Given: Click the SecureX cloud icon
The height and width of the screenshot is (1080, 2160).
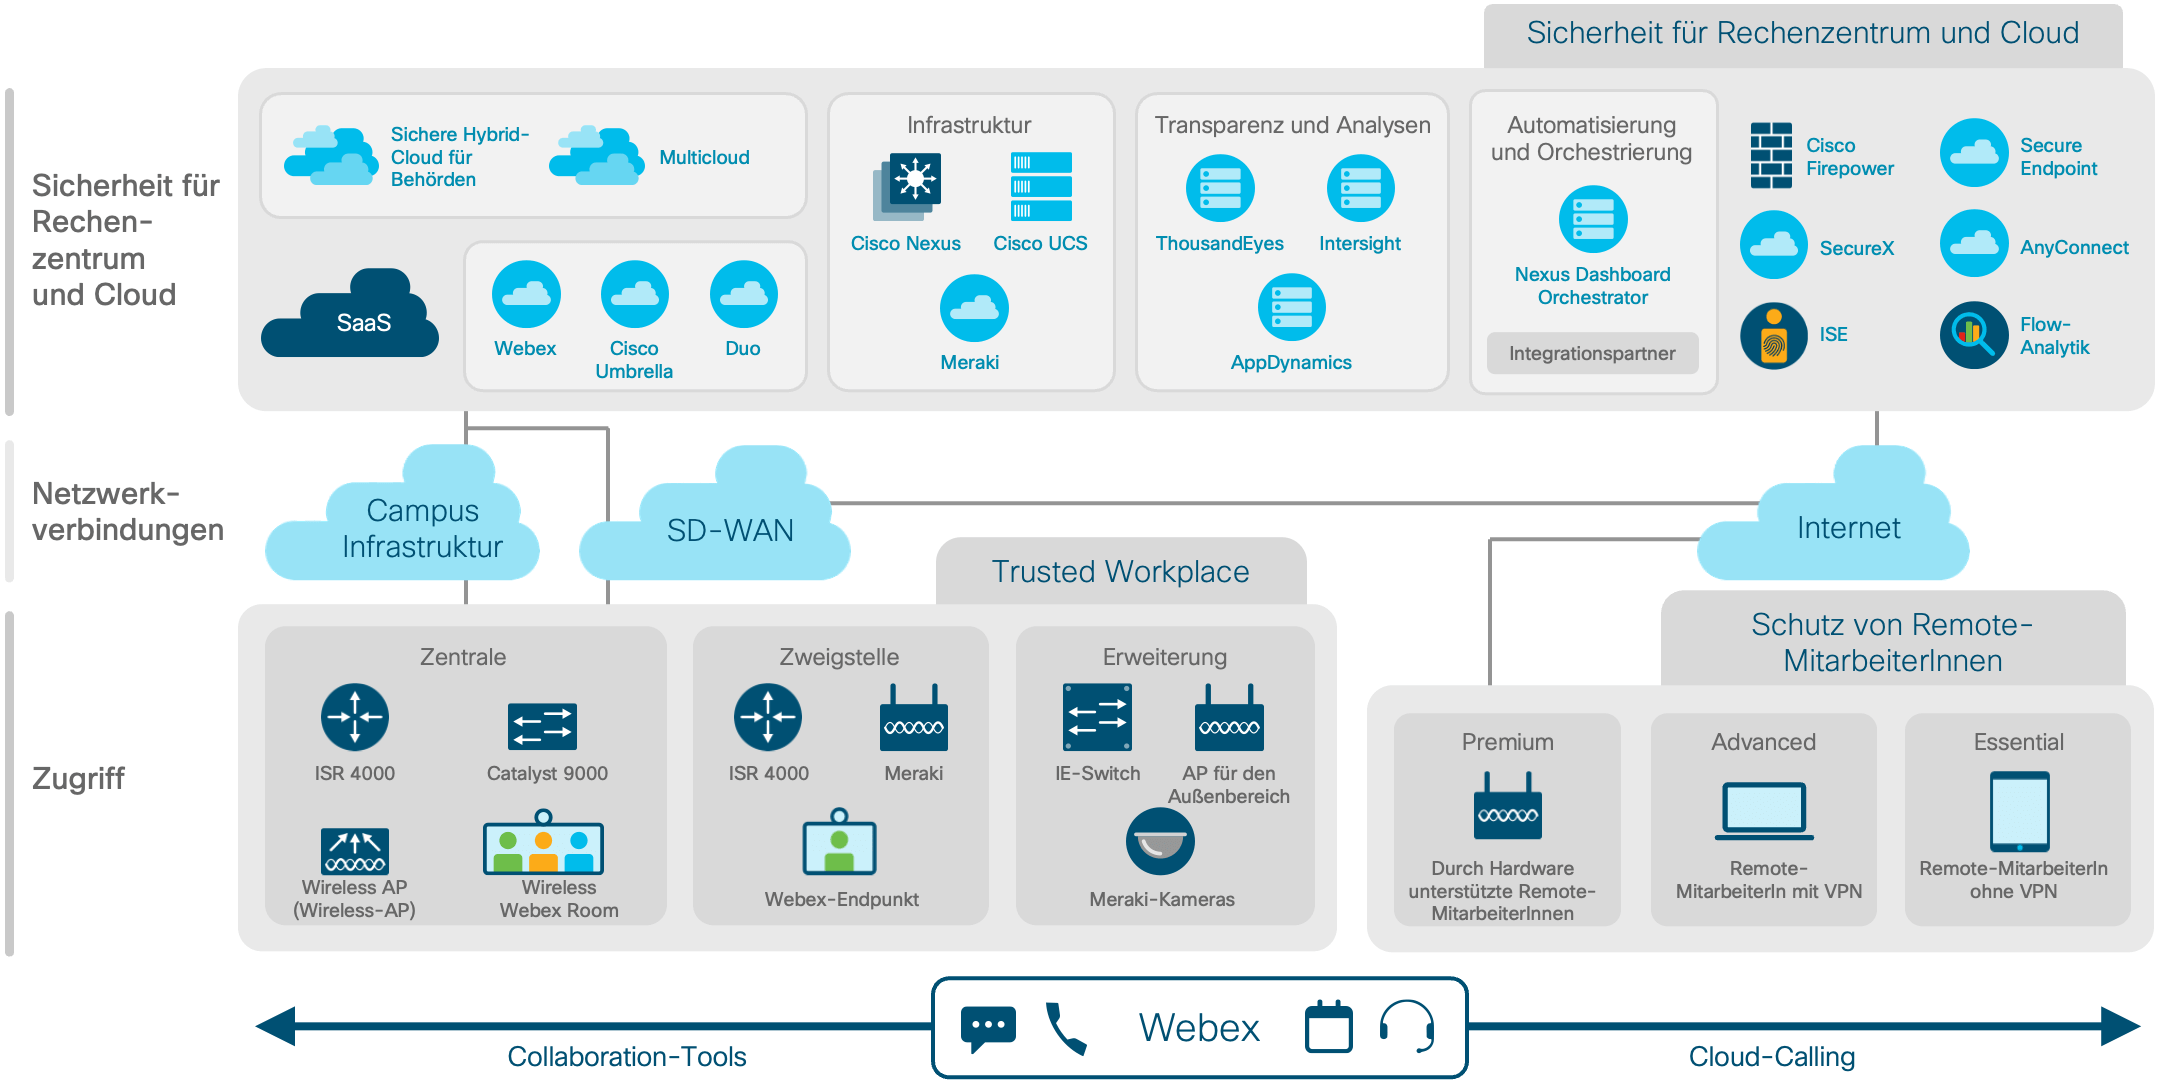Looking at the screenshot, I should (x=1774, y=244).
